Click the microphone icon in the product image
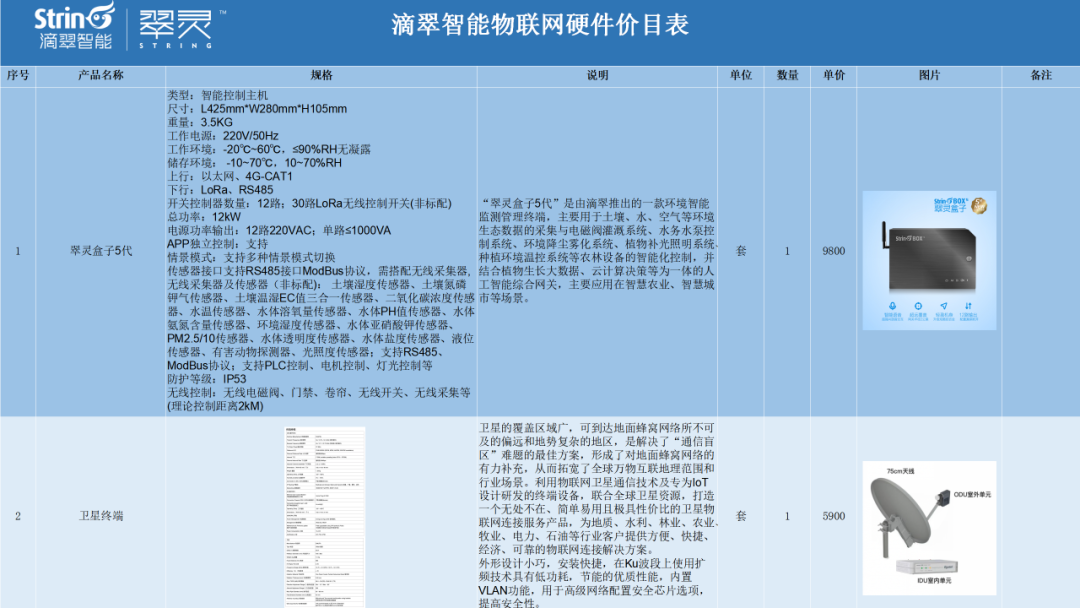The height and width of the screenshot is (608, 1080). (x=892, y=306)
